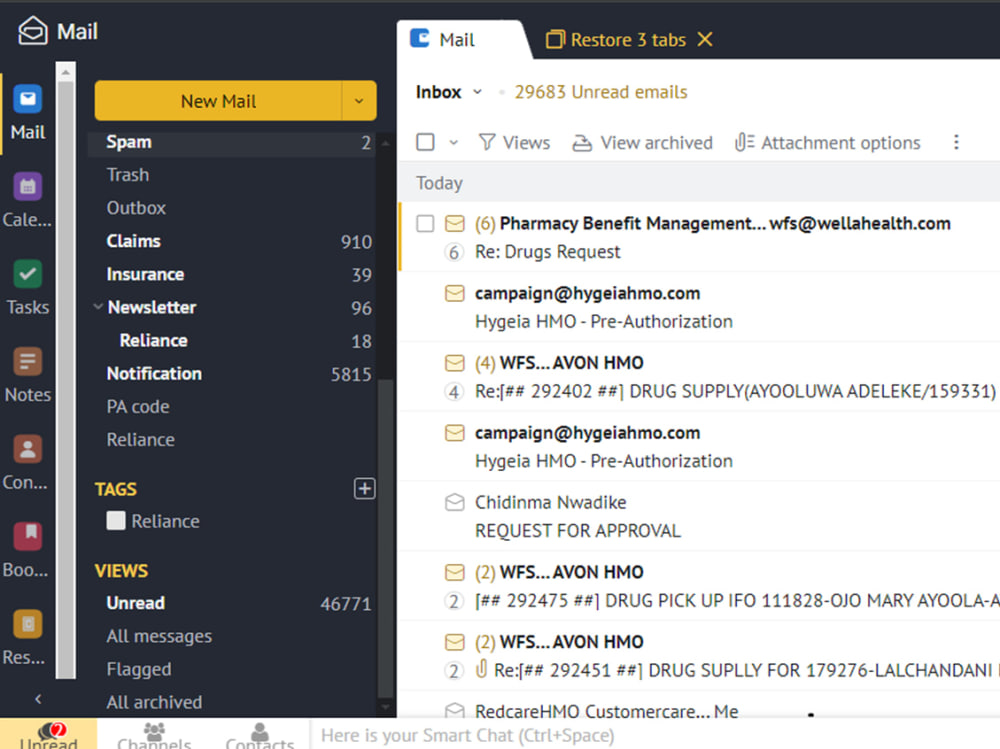Click scroll-up arrow of app sidebar
The height and width of the screenshot is (749, 1000).
(x=66, y=72)
